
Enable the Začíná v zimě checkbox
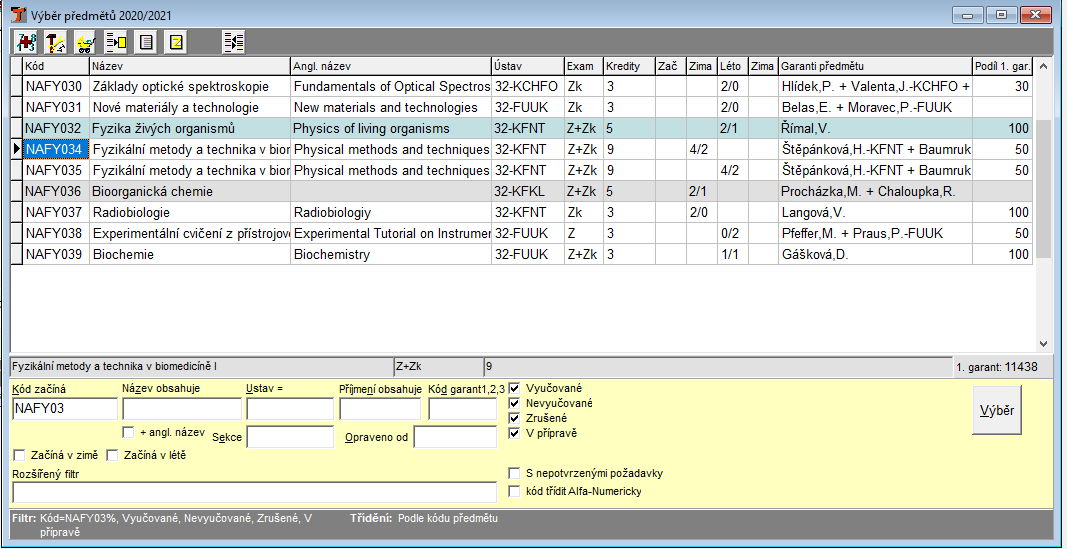coord(19,456)
